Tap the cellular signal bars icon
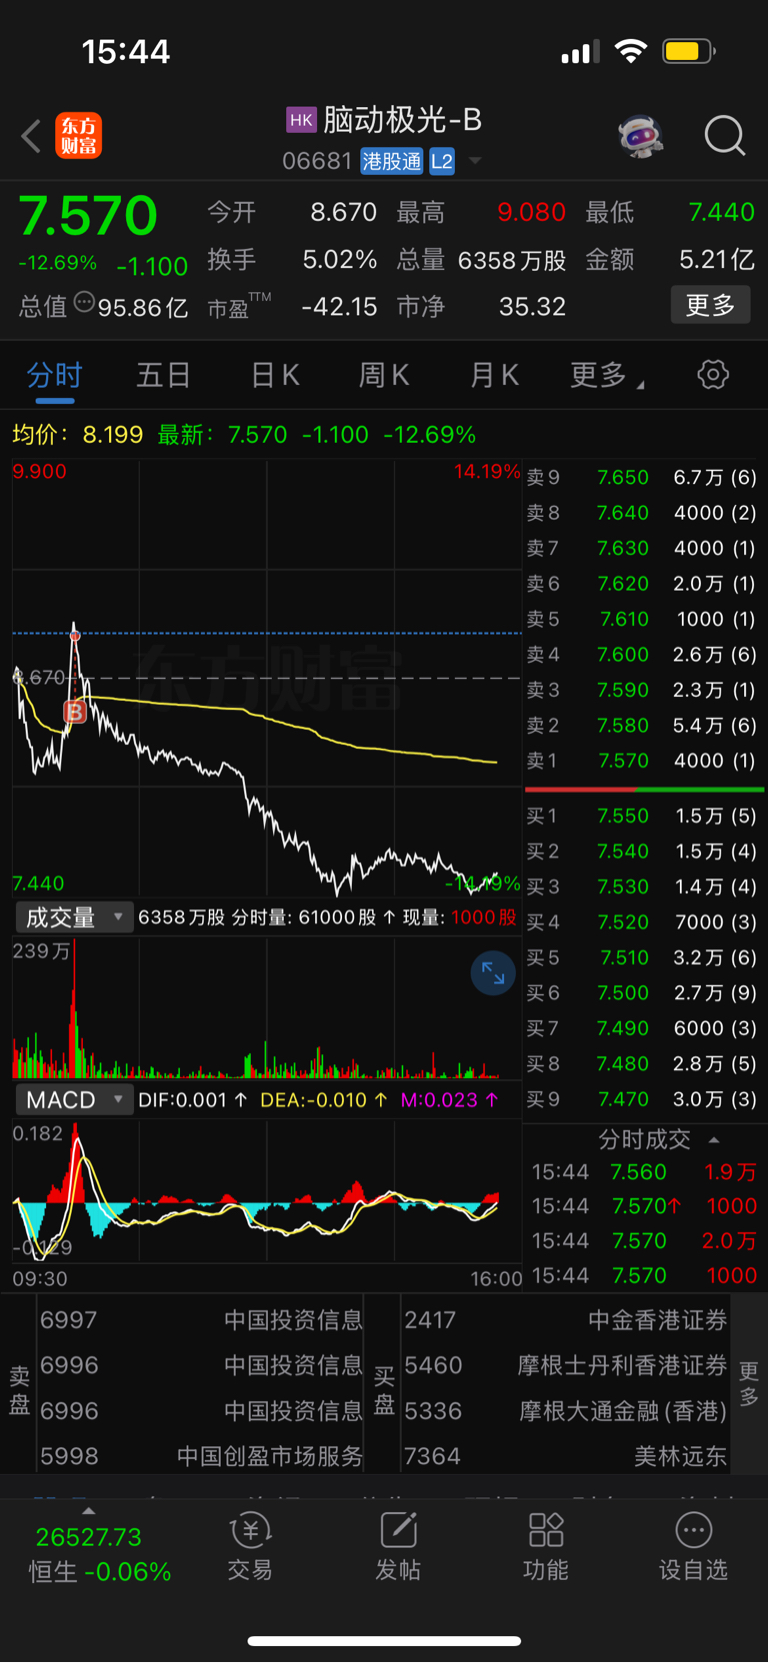768x1663 pixels. point(580,52)
